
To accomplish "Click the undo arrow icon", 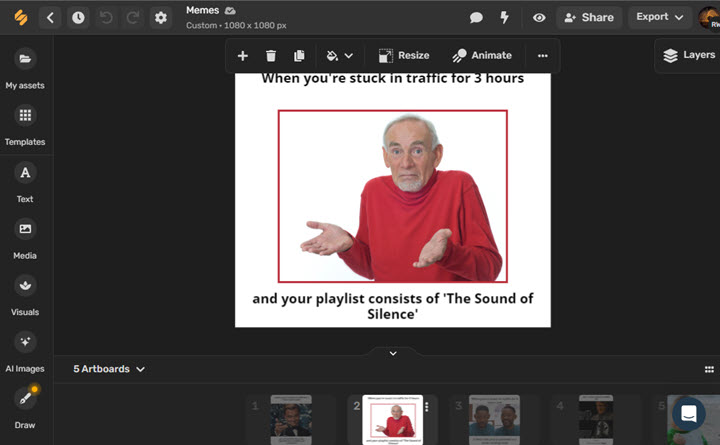I will tap(106, 18).
